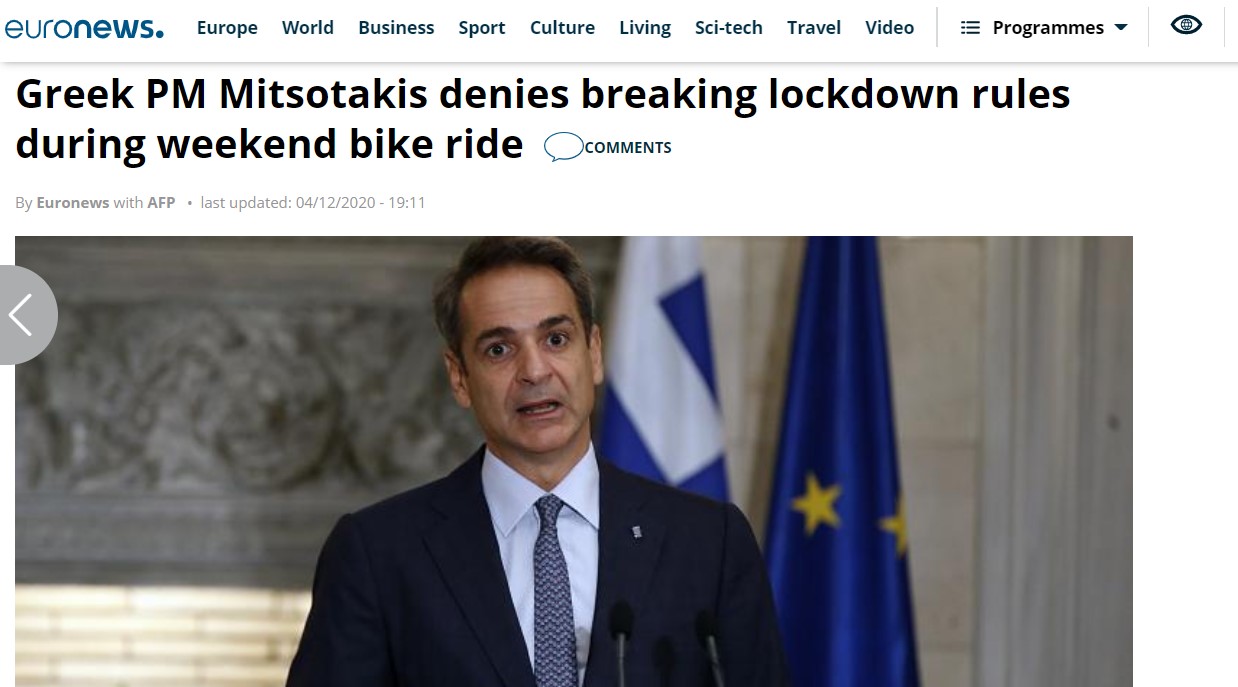Image resolution: width=1238 pixels, height=687 pixels.
Task: Open the Travel section
Action: coord(814,28)
